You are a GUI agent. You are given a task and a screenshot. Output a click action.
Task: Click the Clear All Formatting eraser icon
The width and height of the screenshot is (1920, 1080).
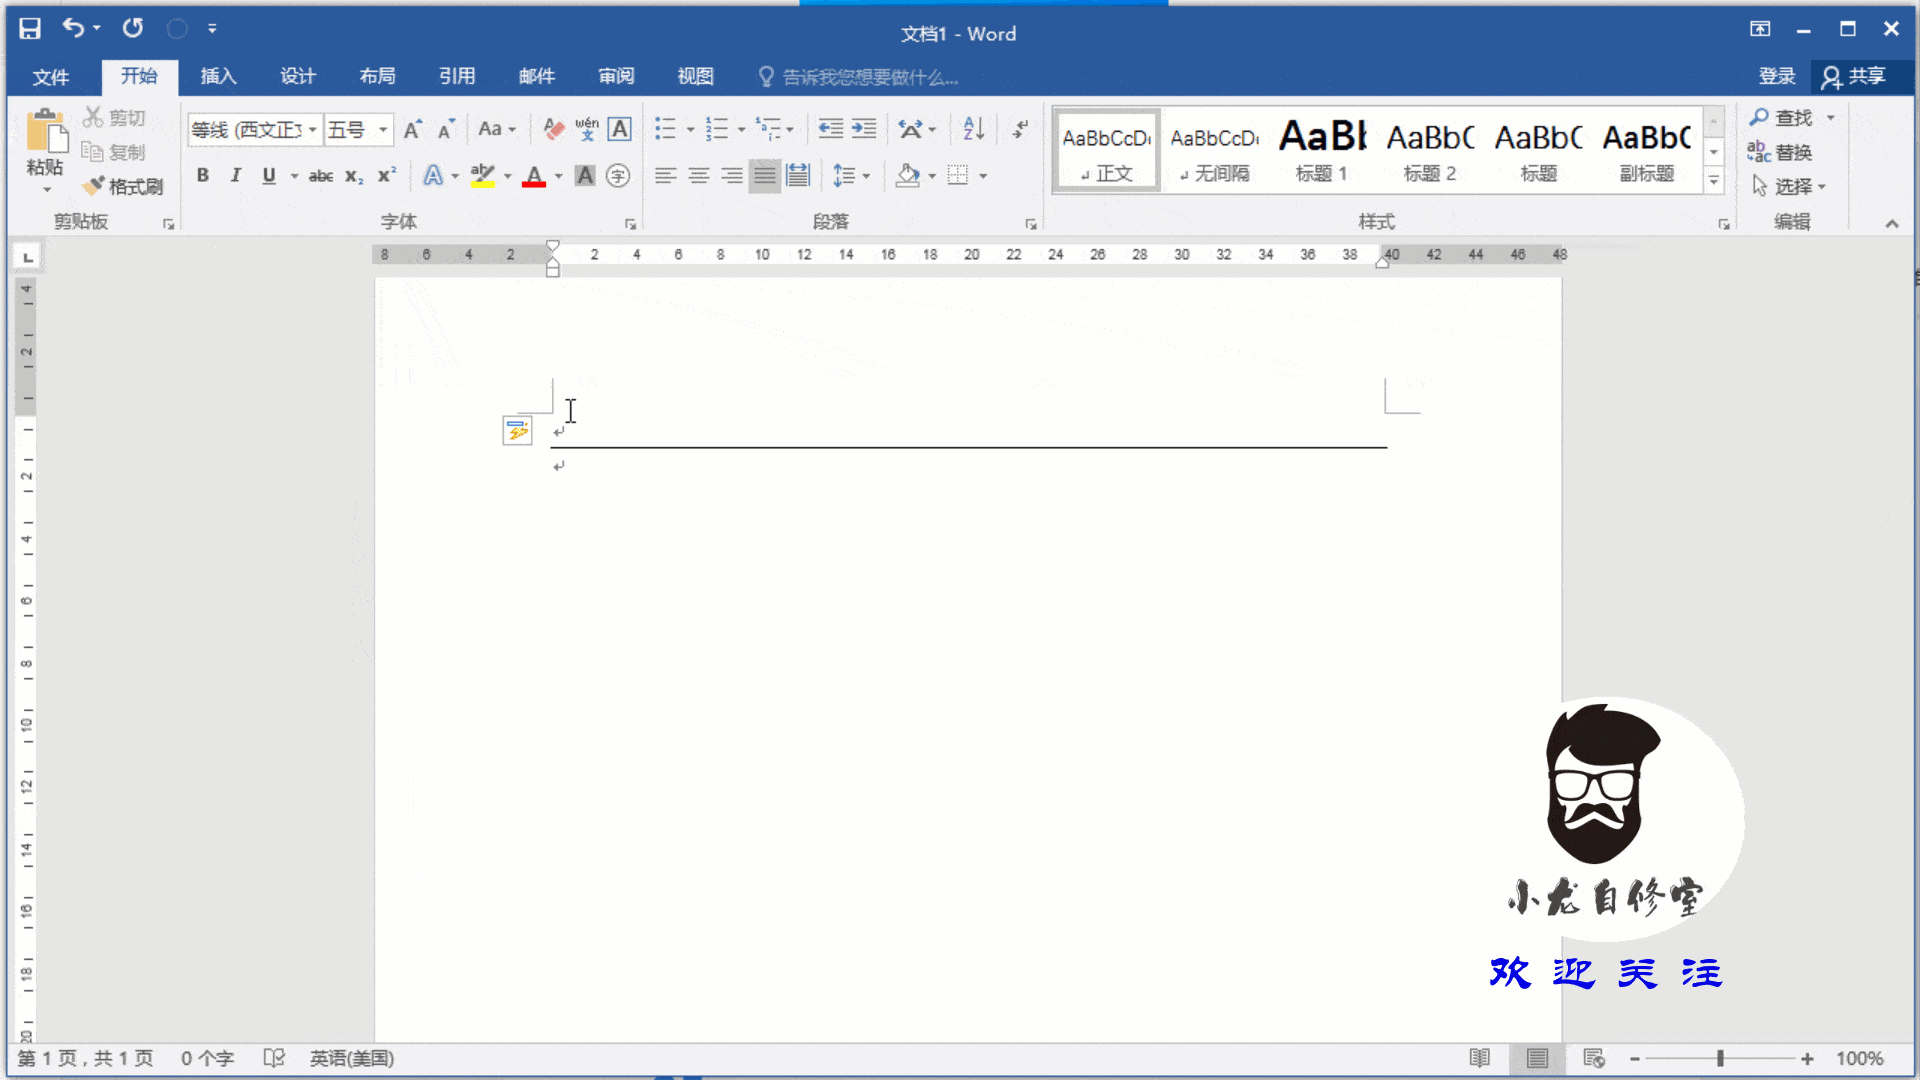(x=553, y=129)
